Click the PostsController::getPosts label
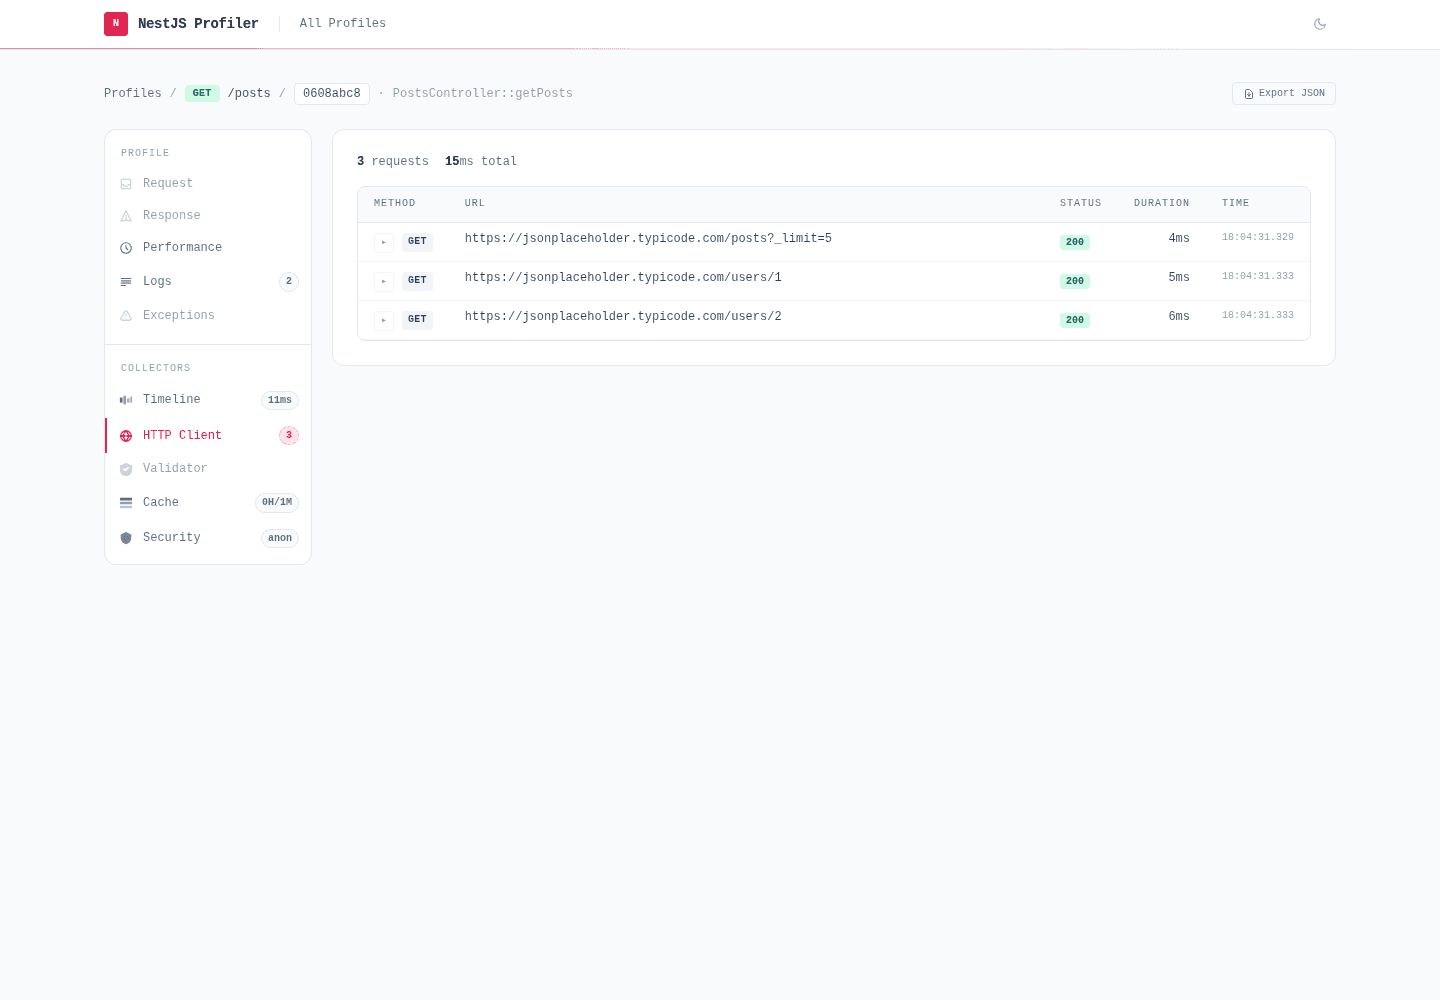This screenshot has width=1440, height=1000. point(483,93)
